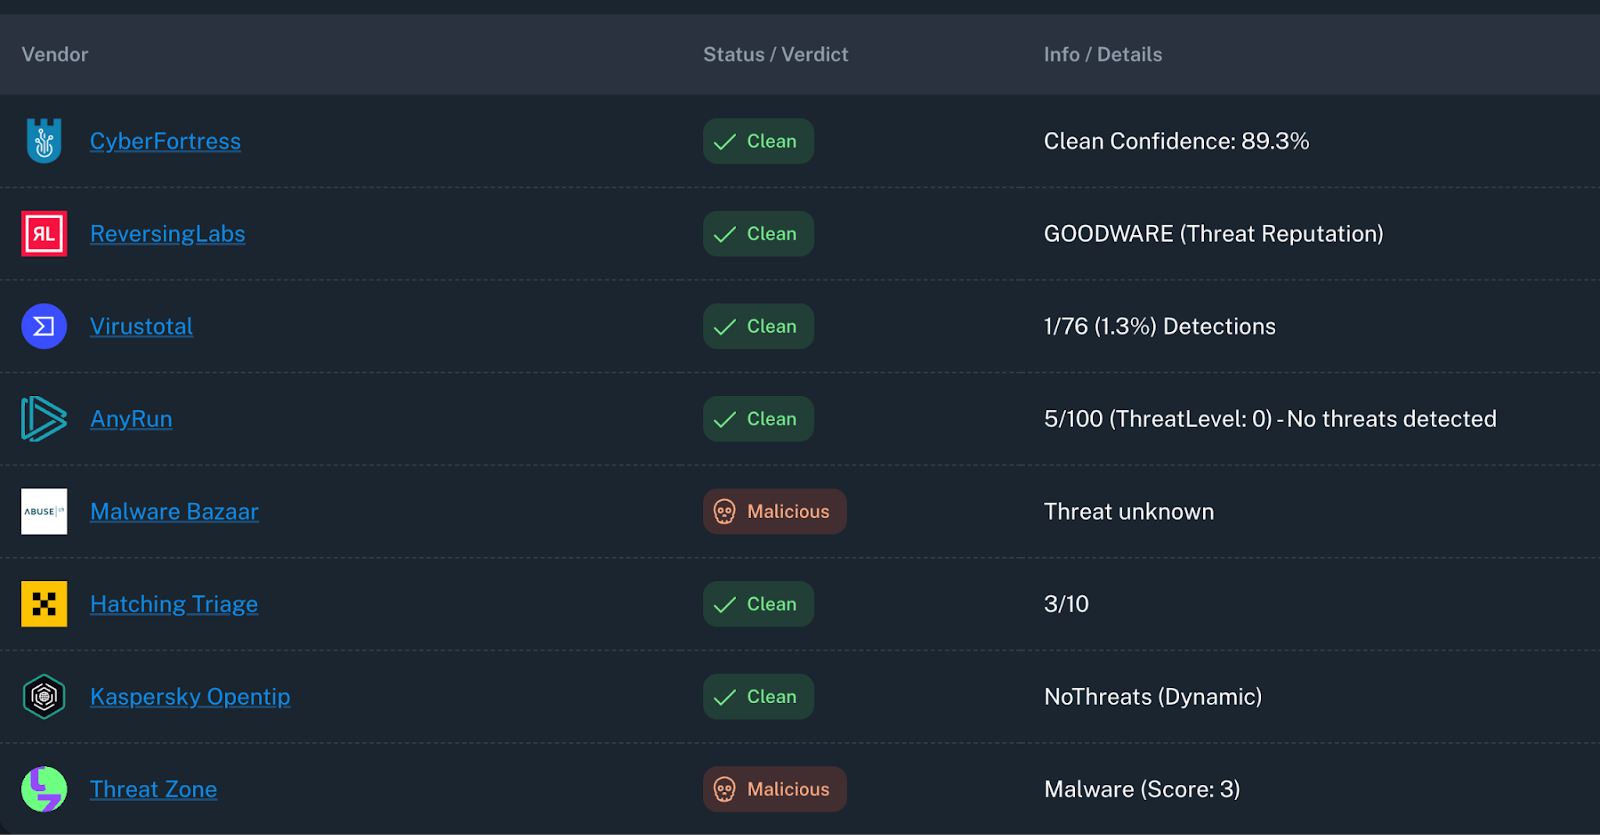This screenshot has height=835, width=1600.
Task: Click the Malicious badge for Malware Bazaar
Action: pyautogui.click(x=775, y=511)
